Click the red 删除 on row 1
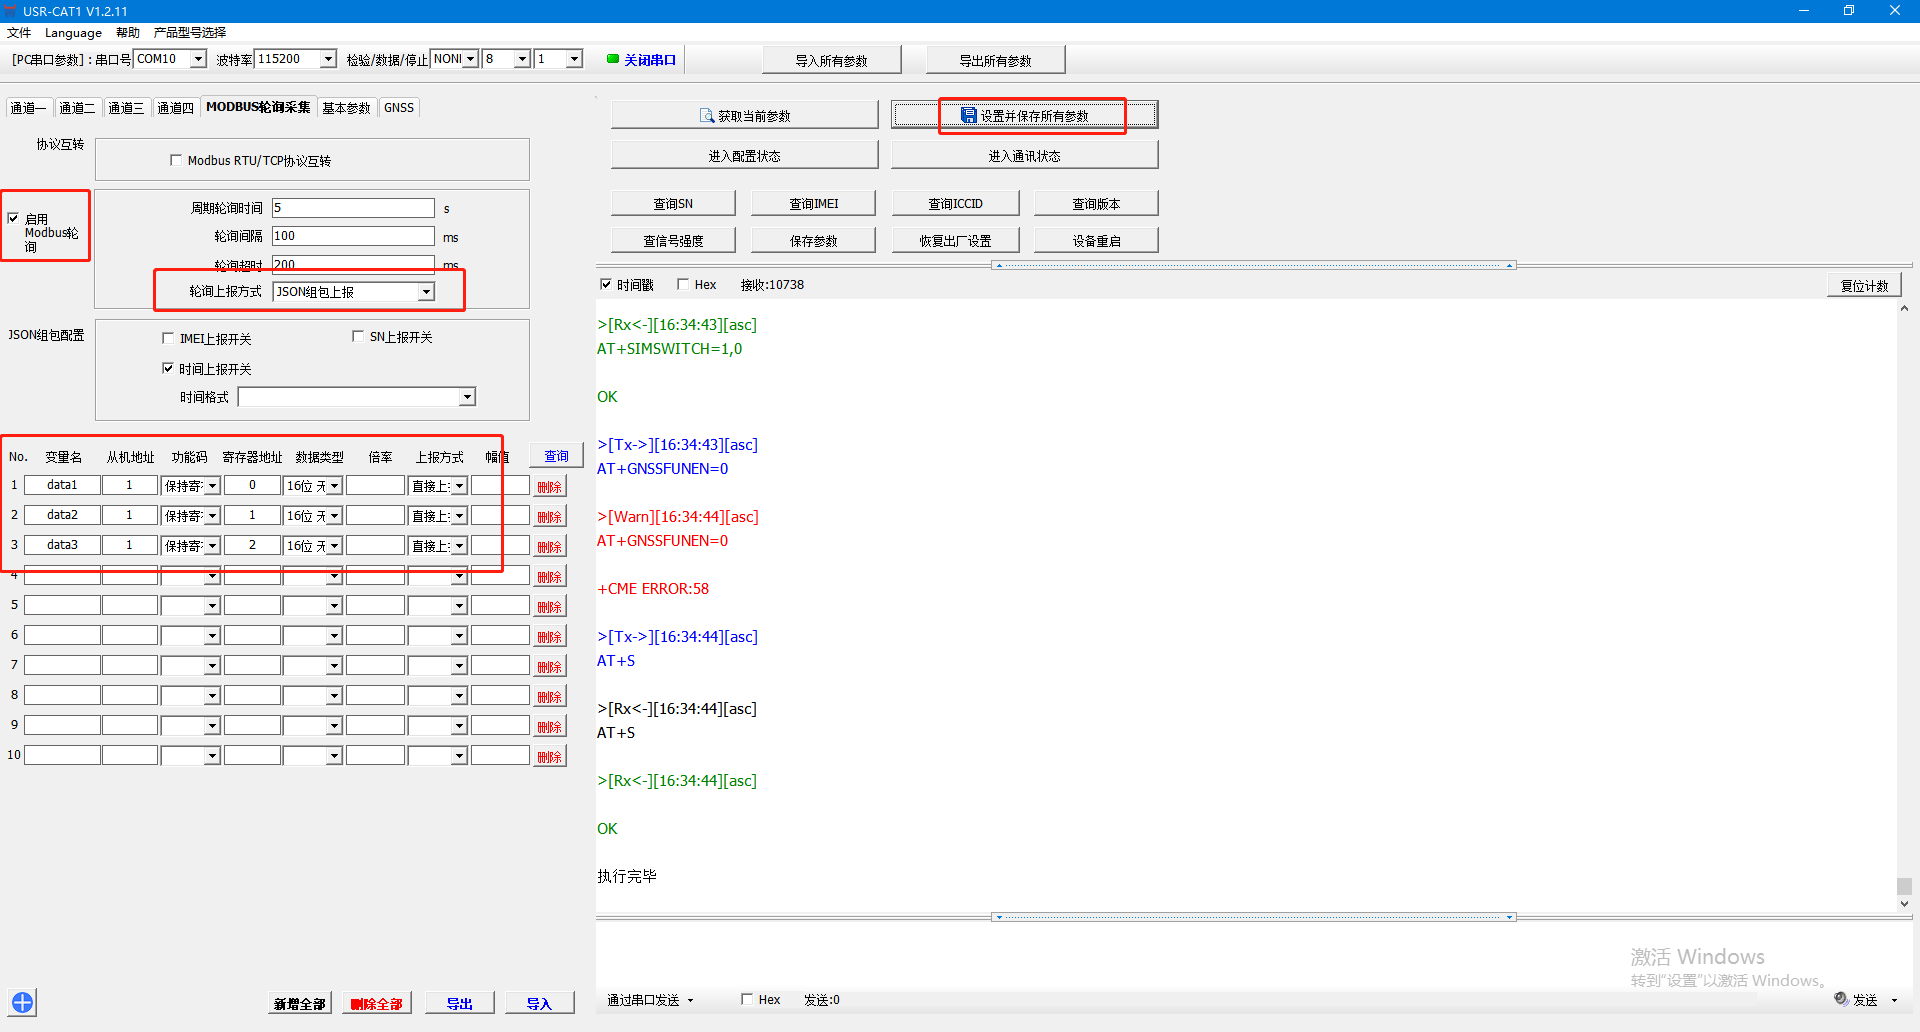 (x=549, y=487)
